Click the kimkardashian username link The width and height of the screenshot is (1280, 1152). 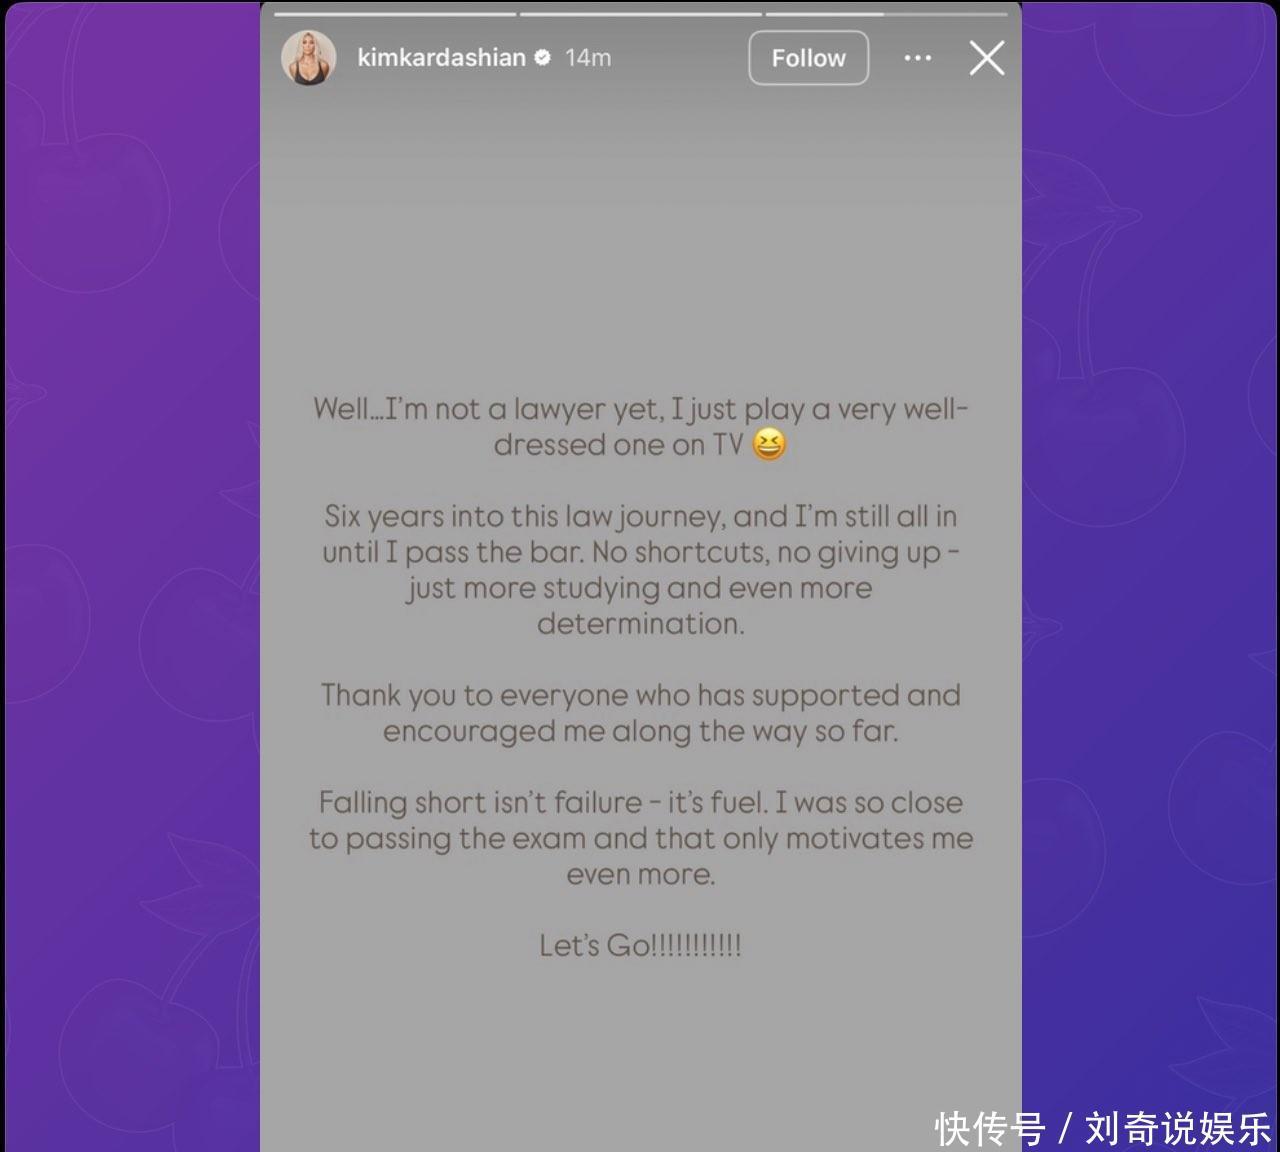441,58
